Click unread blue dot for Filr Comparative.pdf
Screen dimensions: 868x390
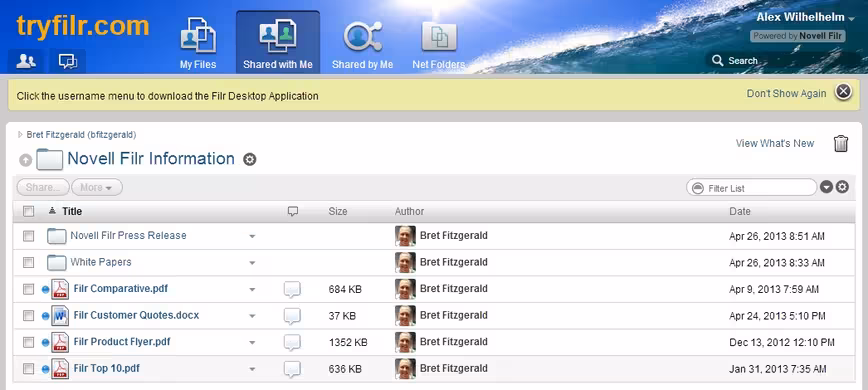[45, 289]
